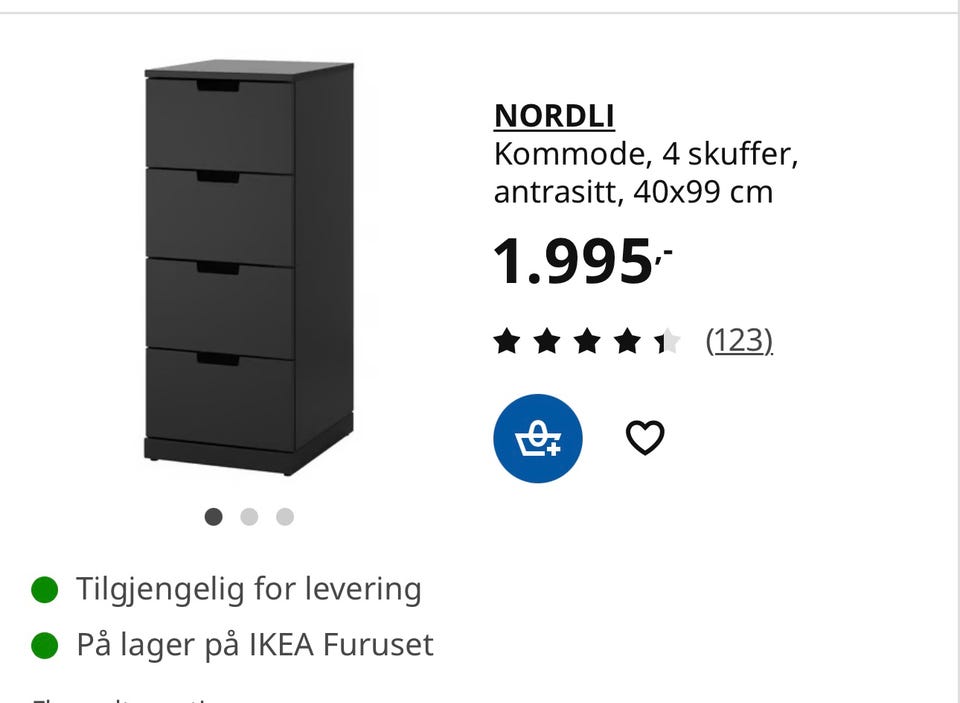The height and width of the screenshot is (703, 960).
Task: Click the middle third rating star
Action: (587, 342)
